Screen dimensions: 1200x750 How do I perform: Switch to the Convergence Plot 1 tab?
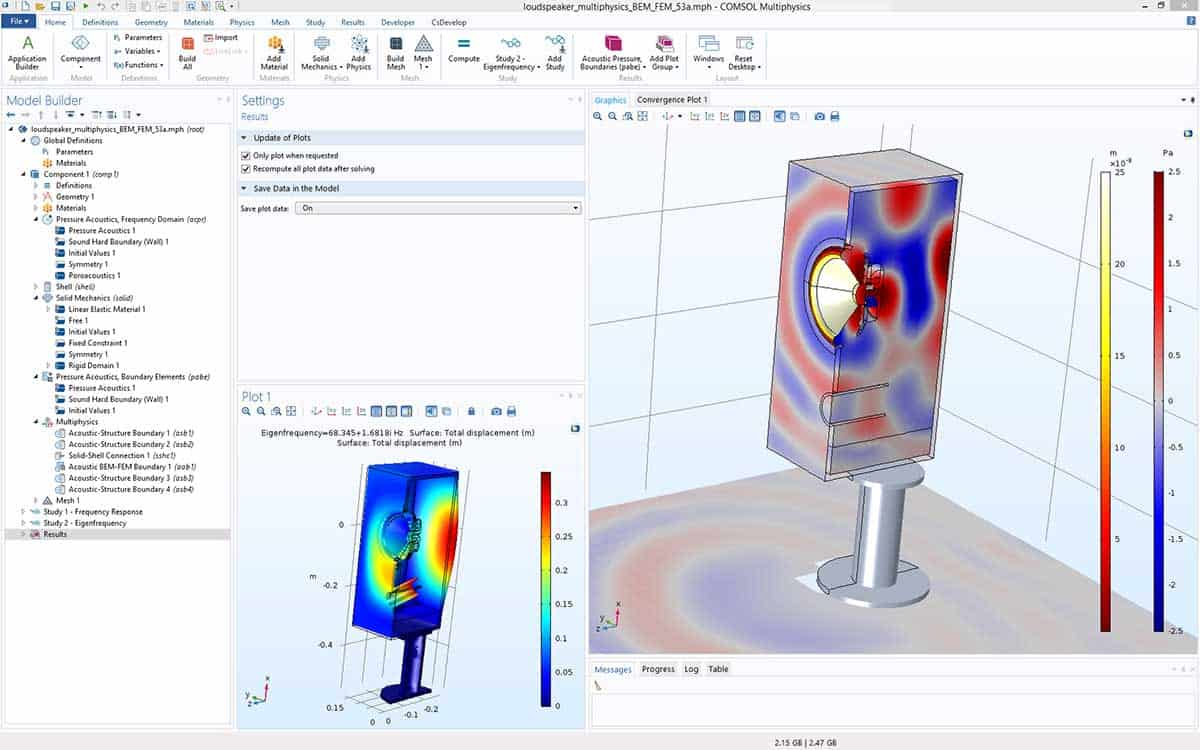672,100
